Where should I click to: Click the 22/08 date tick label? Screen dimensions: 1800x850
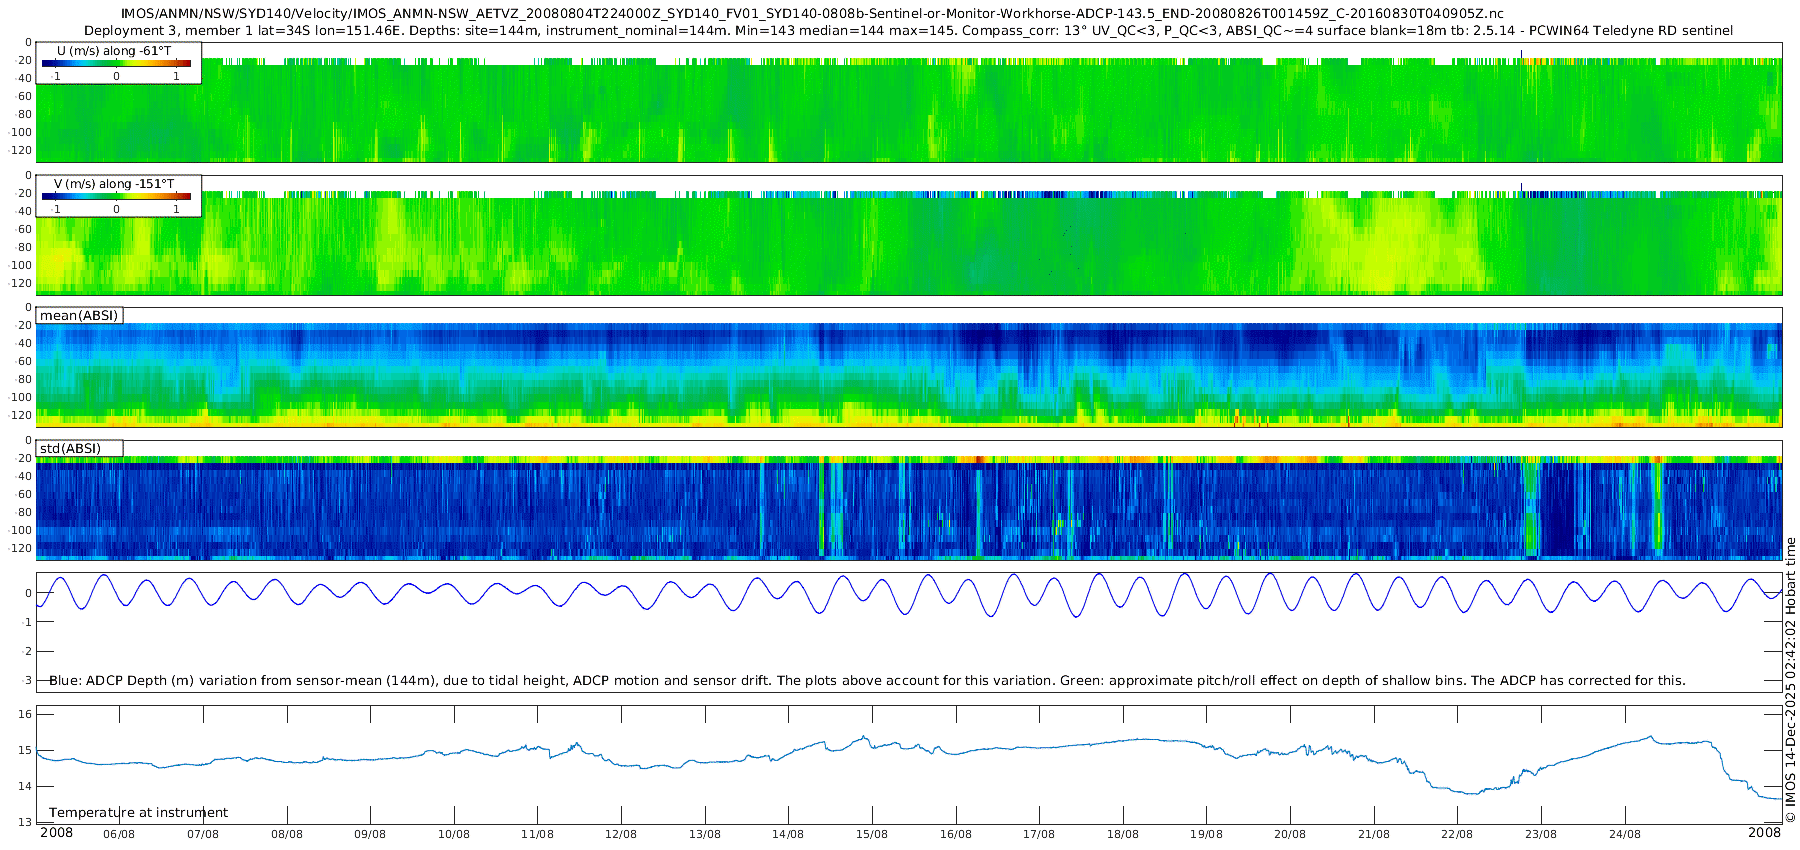click(x=1457, y=834)
